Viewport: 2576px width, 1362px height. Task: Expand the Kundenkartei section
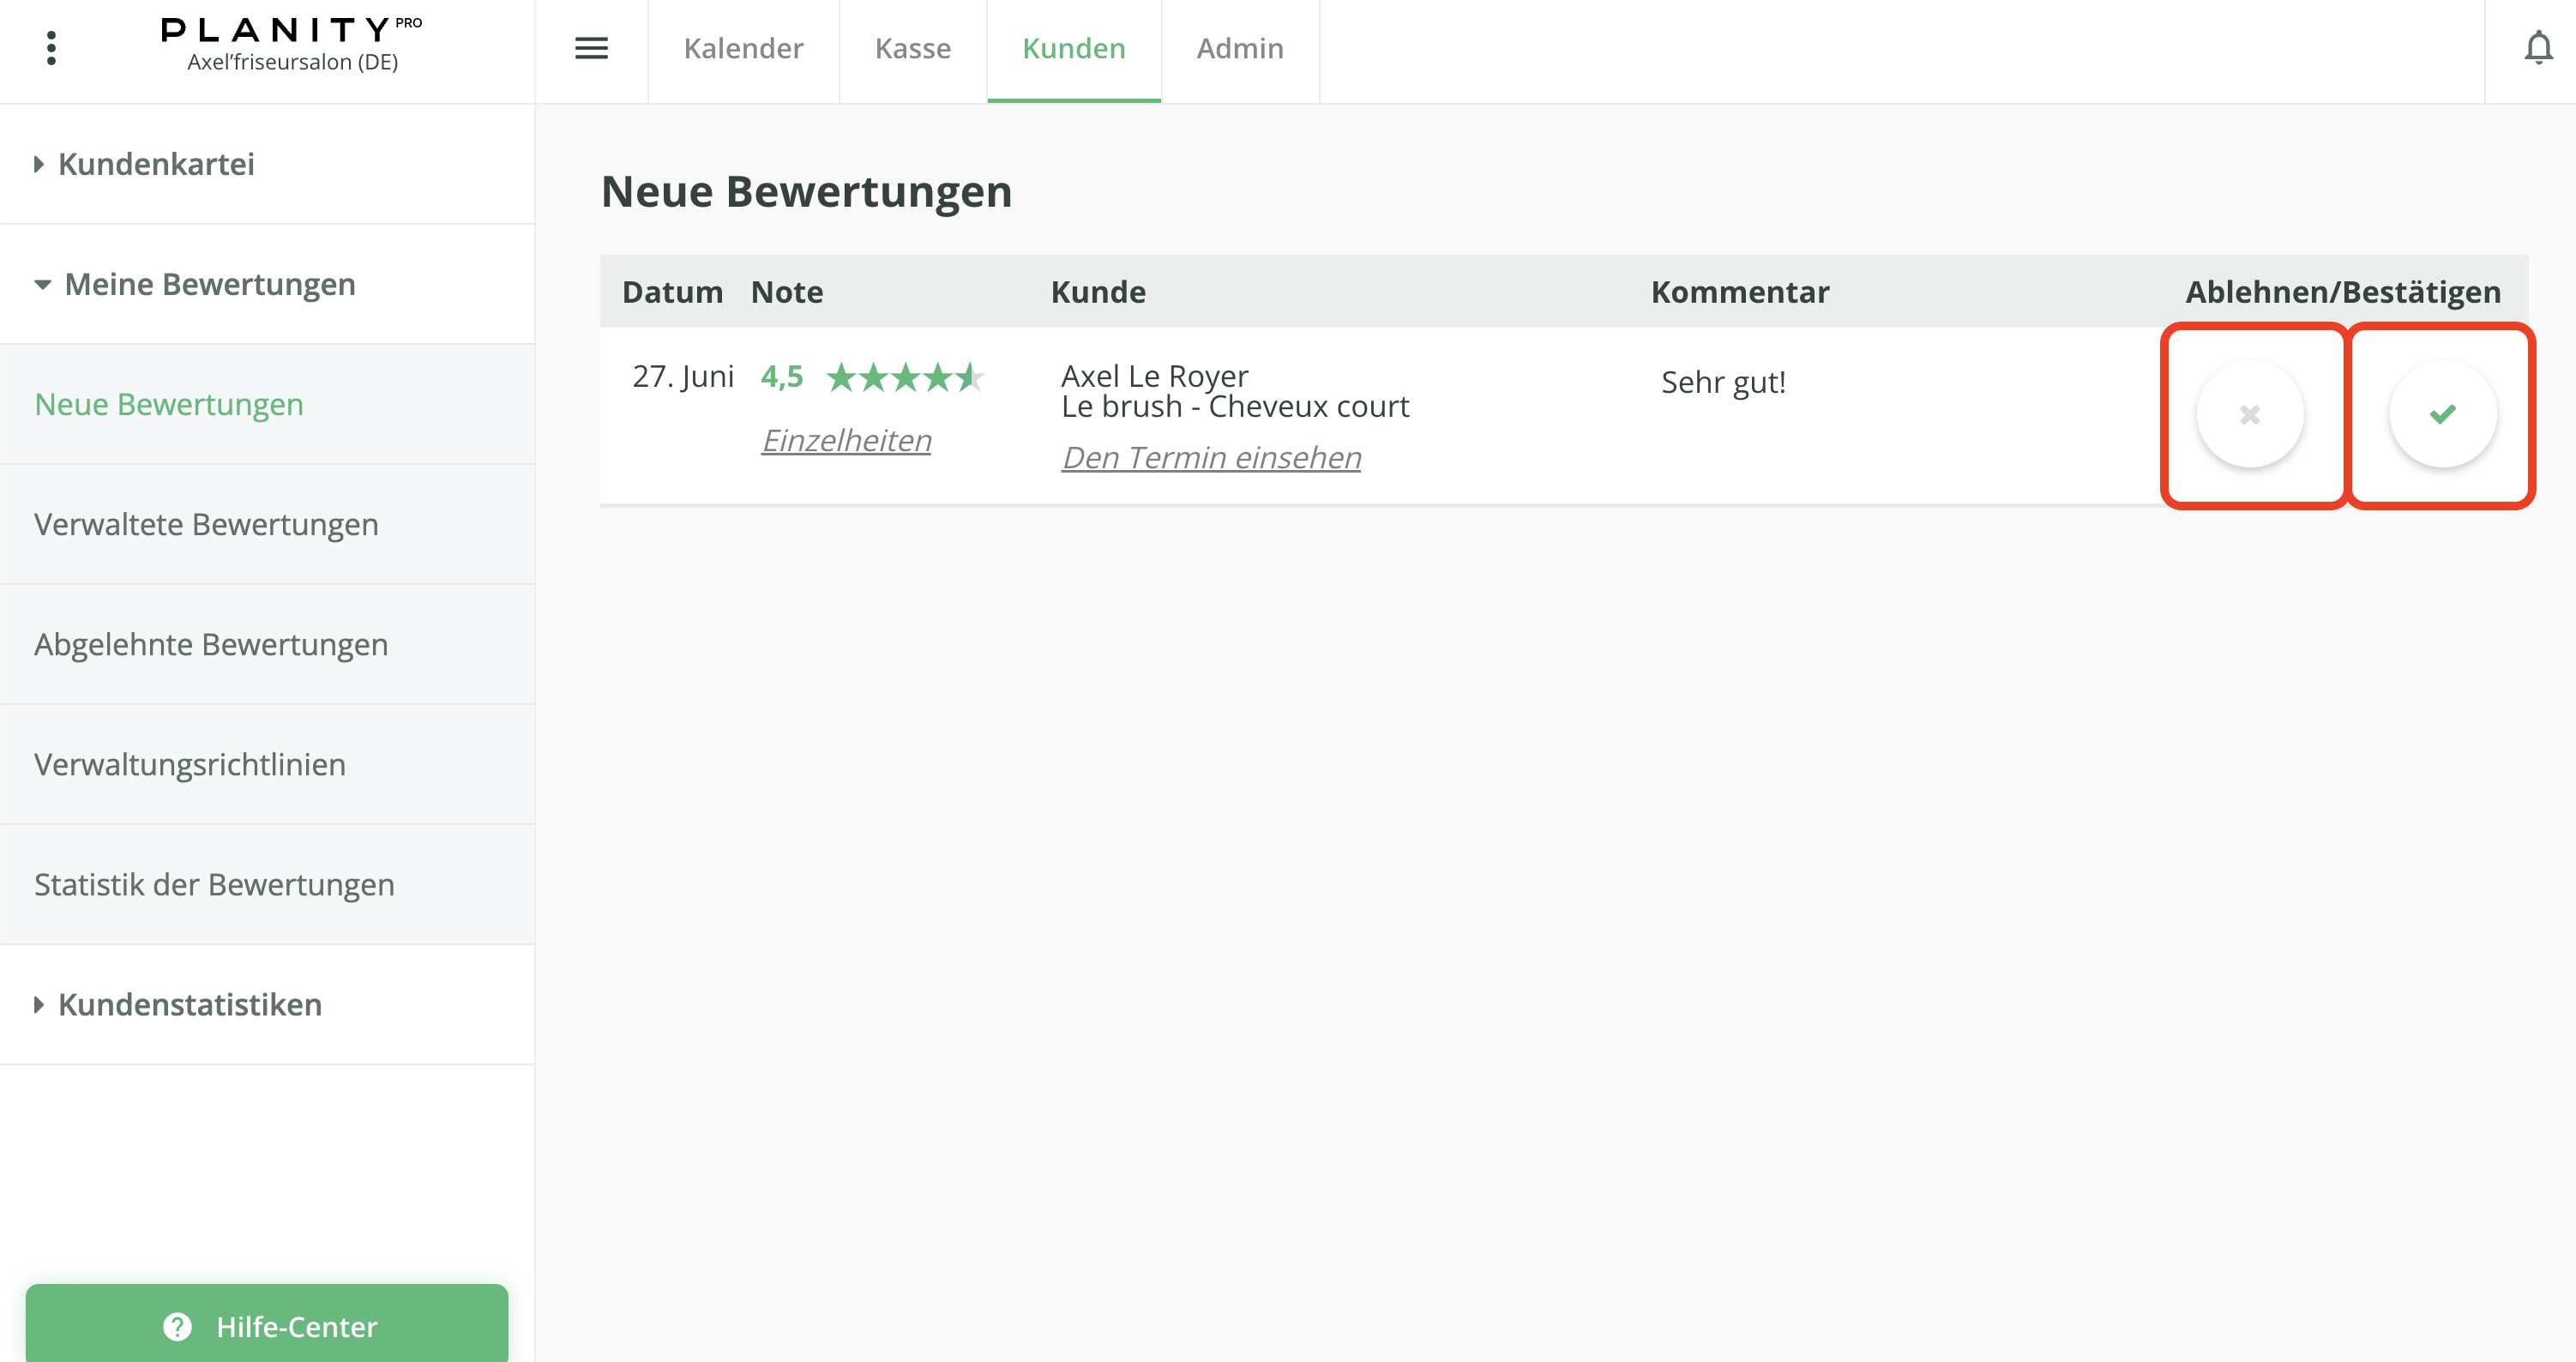tap(156, 164)
